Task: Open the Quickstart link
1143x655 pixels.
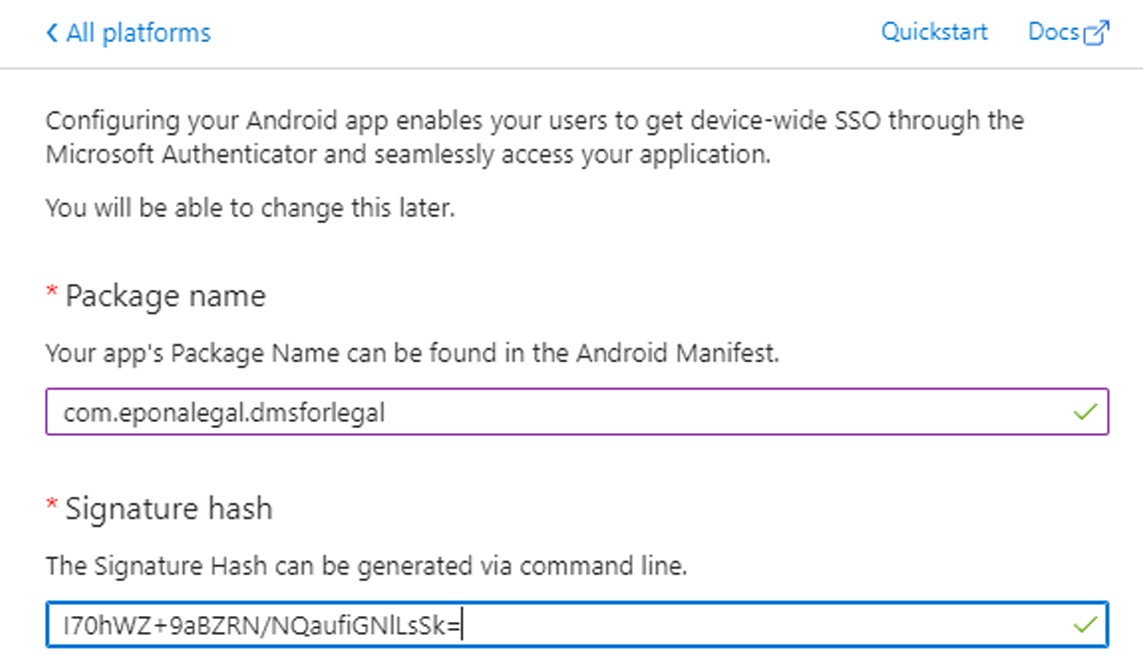Action: [x=934, y=32]
